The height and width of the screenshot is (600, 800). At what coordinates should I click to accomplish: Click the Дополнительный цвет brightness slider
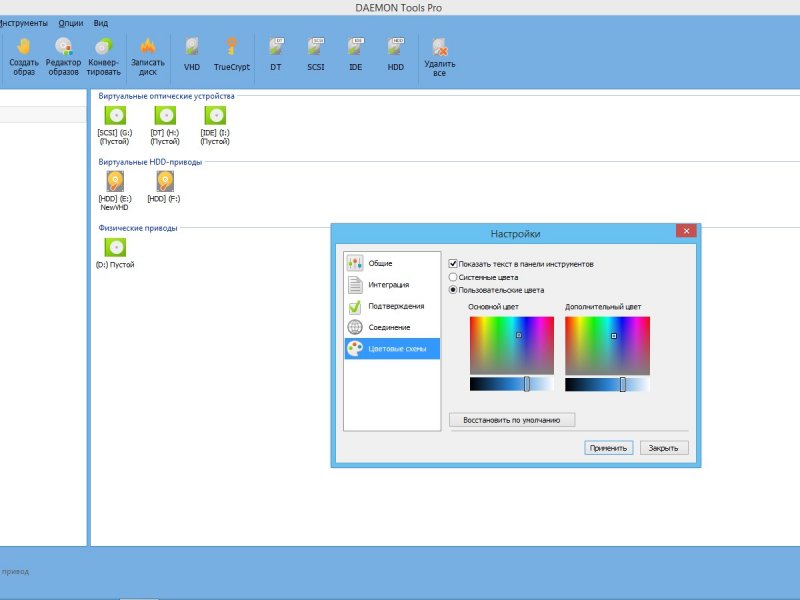pos(607,384)
